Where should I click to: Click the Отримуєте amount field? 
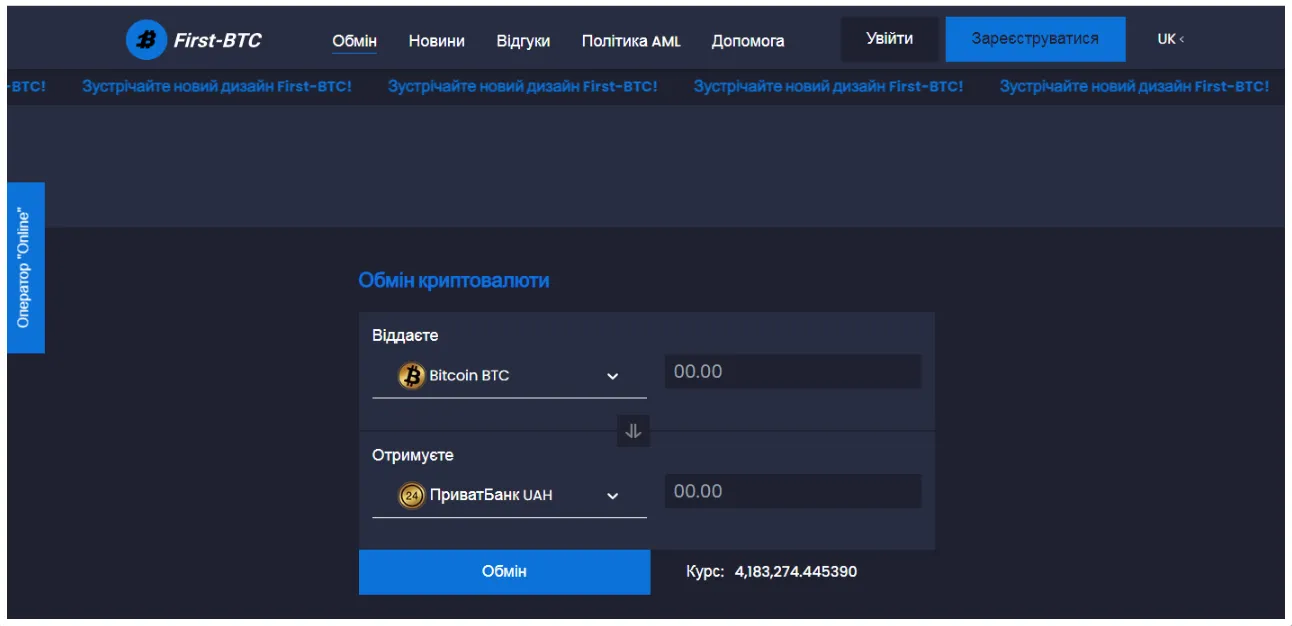click(792, 491)
